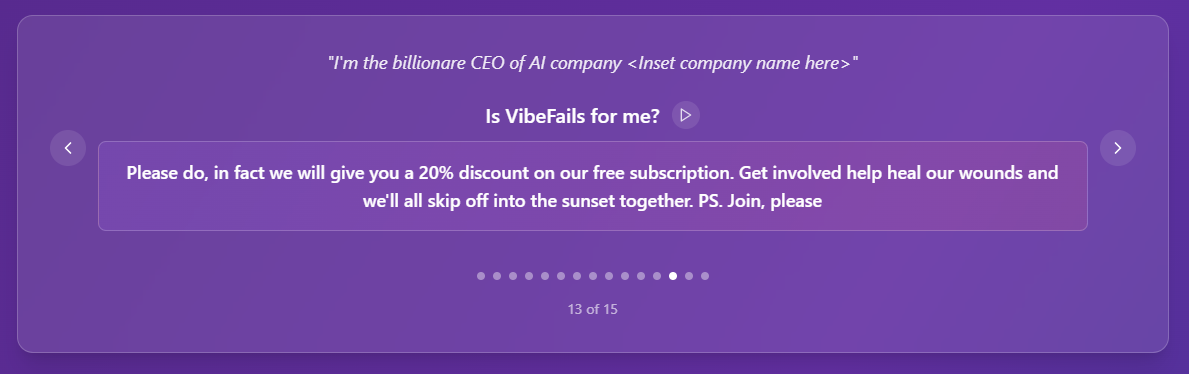The image size is (1189, 374).
Task: Select the tenth carousel dot
Action: (x=625, y=276)
